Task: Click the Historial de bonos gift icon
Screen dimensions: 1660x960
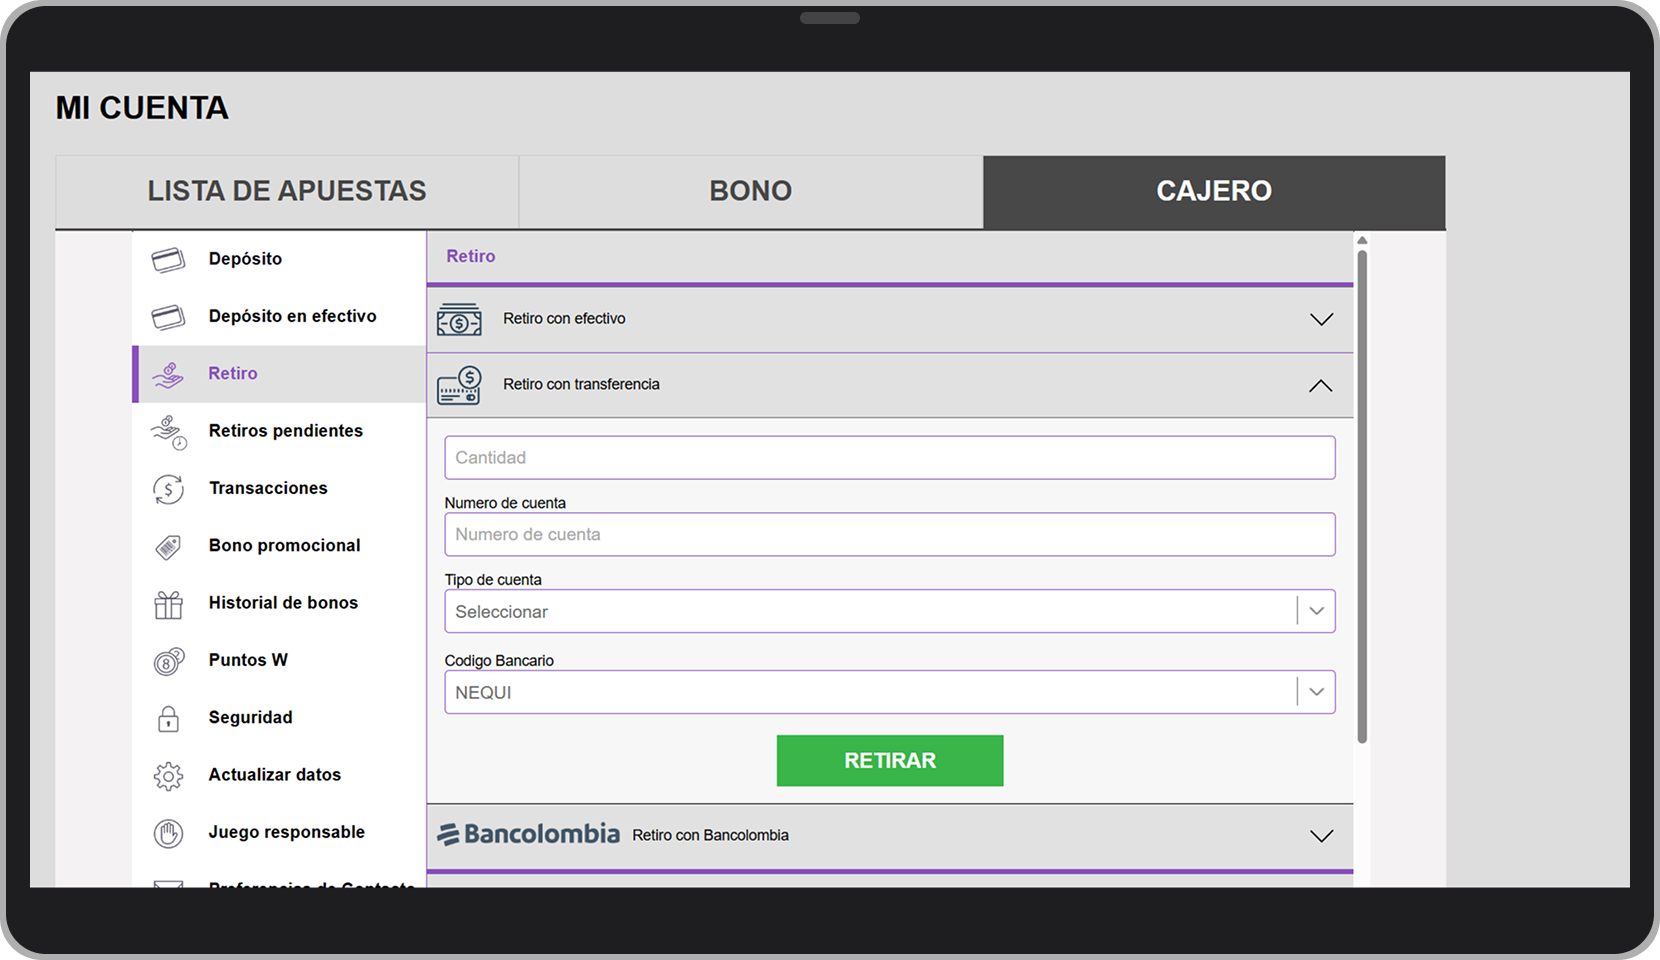Action: point(168,603)
